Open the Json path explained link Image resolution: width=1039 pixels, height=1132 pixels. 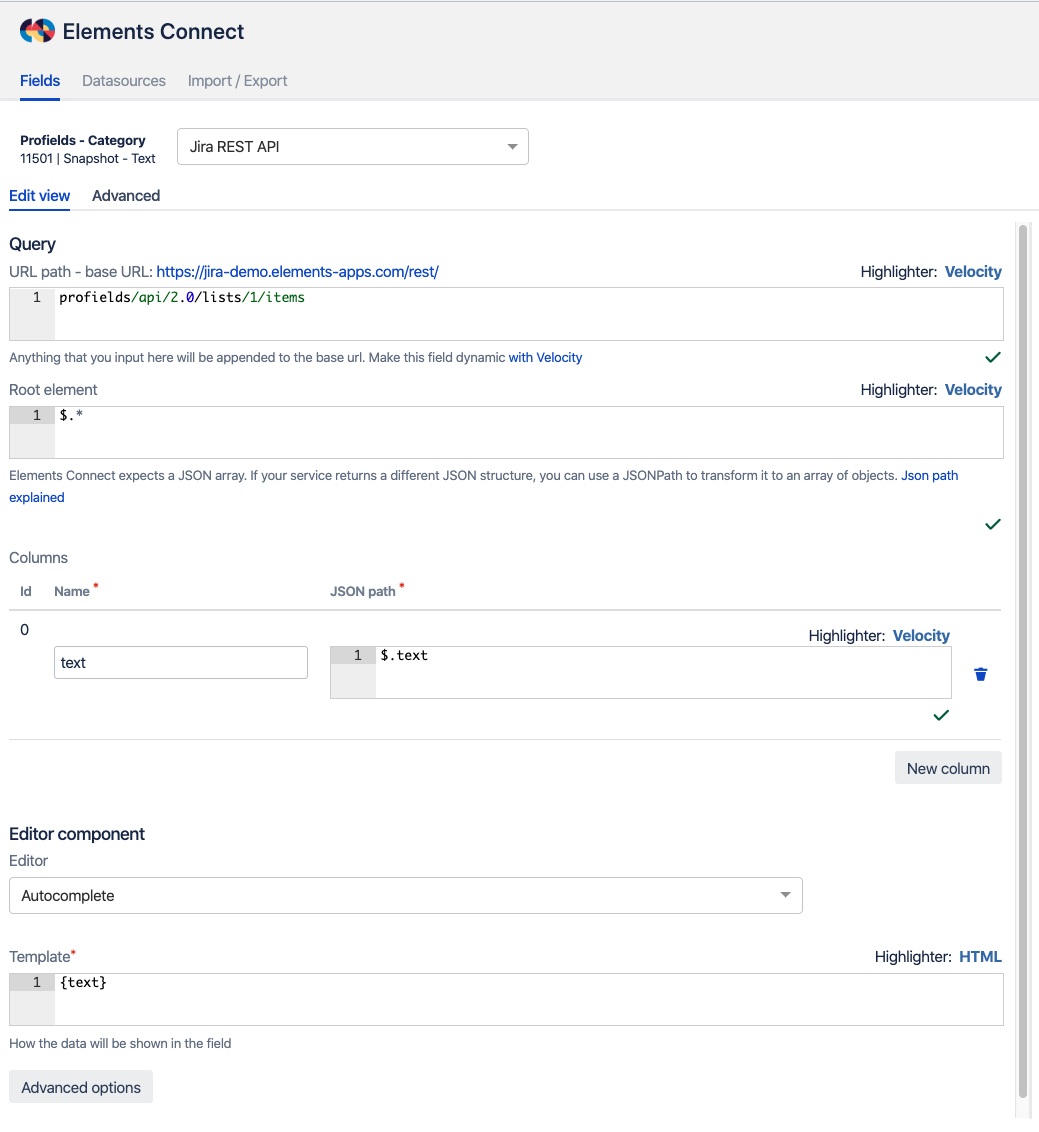click(929, 476)
